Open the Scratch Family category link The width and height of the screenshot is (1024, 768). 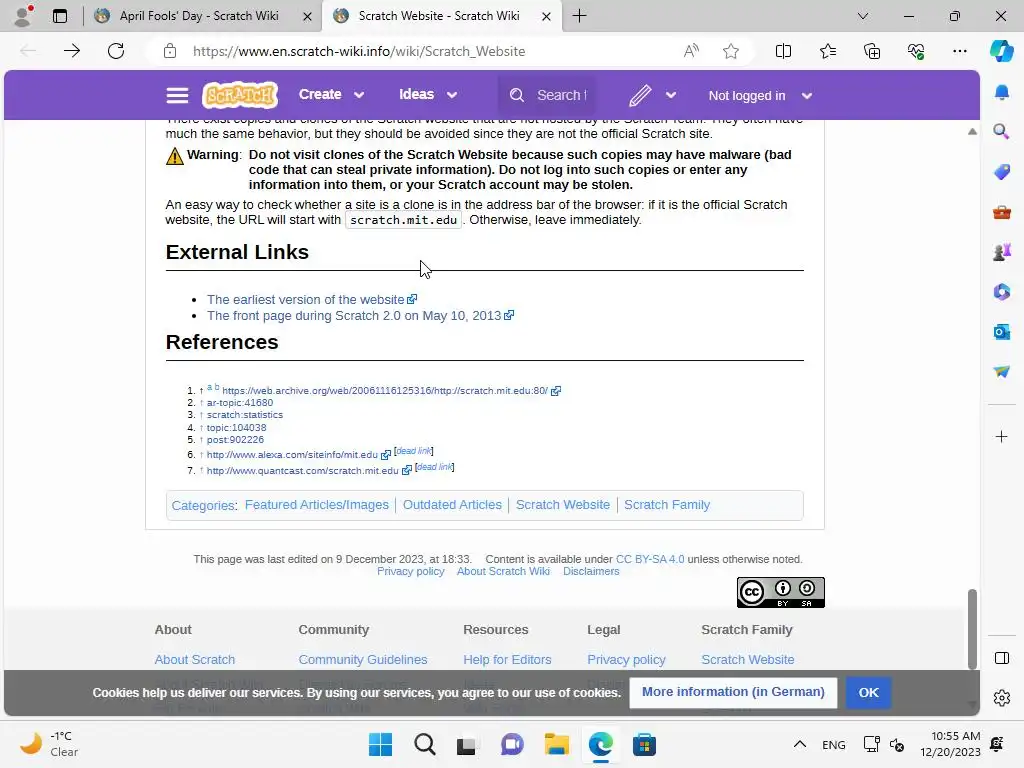(x=667, y=505)
